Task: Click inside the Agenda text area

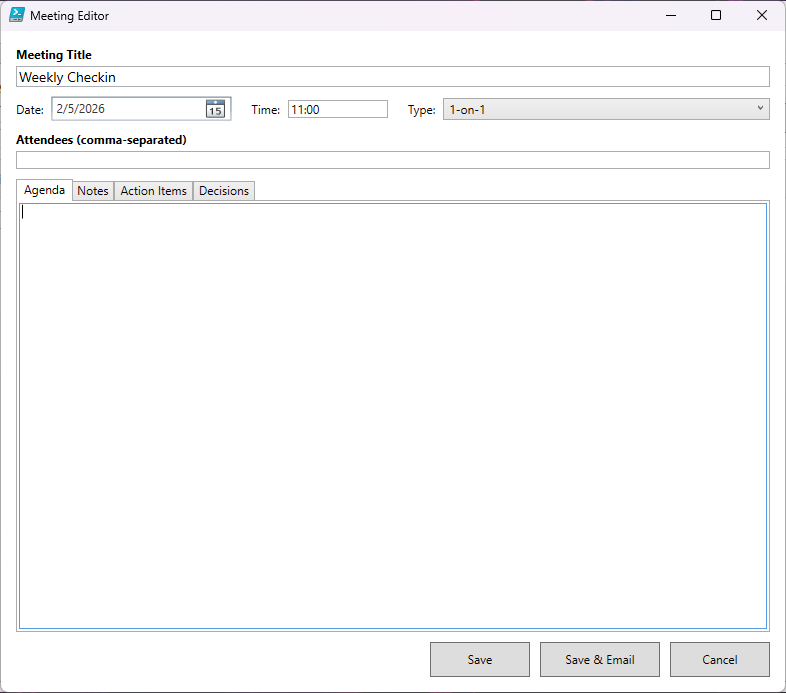Action: tap(392, 415)
